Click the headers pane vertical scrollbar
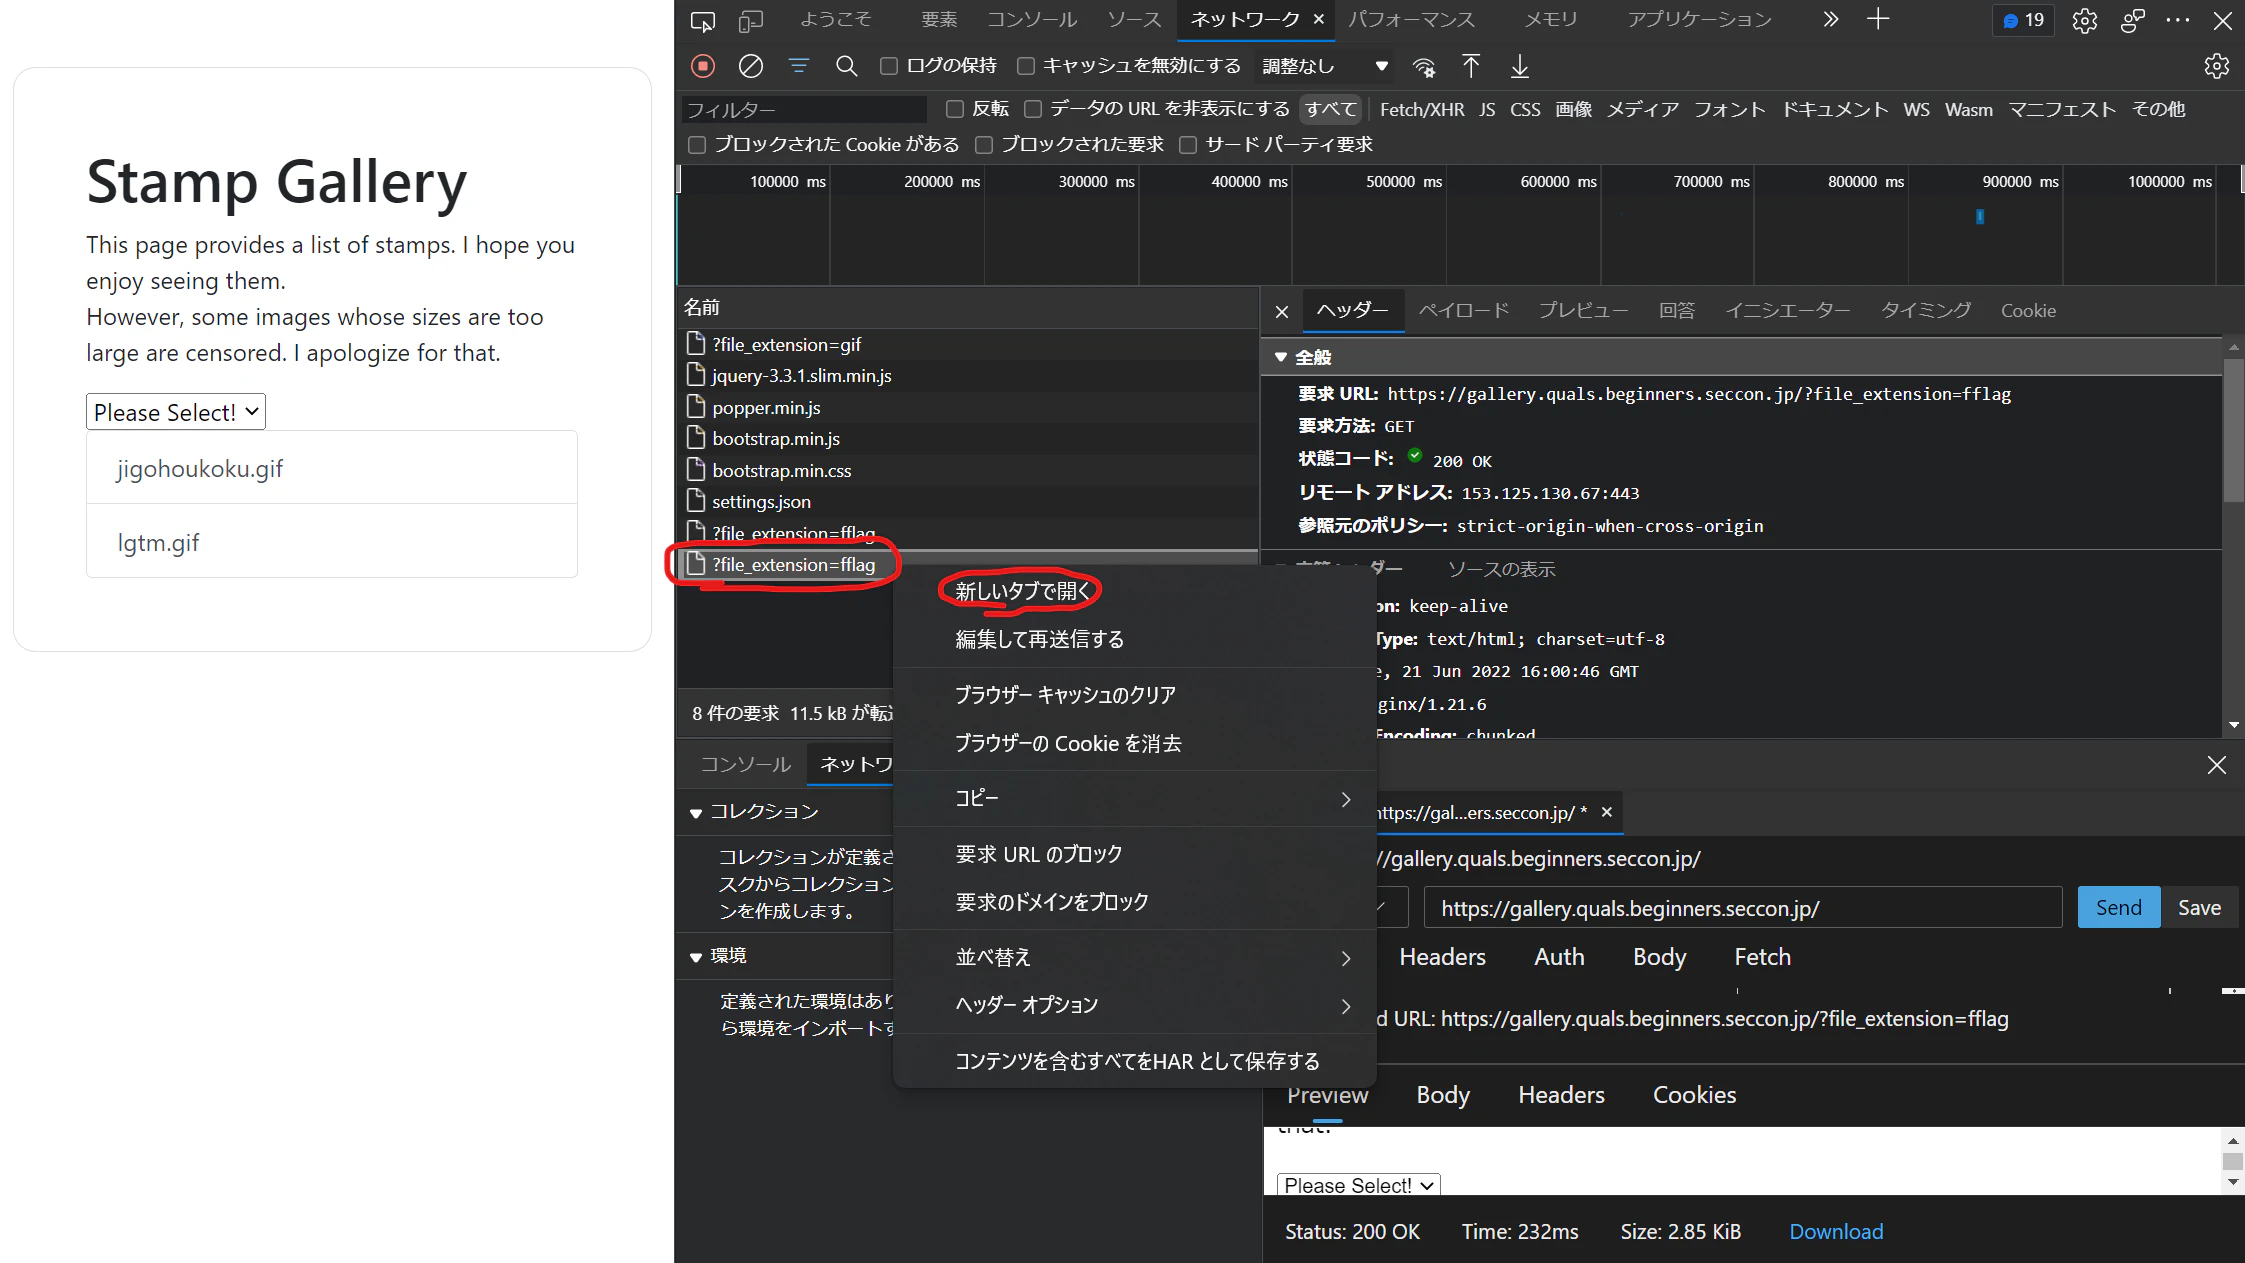The width and height of the screenshot is (2245, 1263). tap(2233, 430)
